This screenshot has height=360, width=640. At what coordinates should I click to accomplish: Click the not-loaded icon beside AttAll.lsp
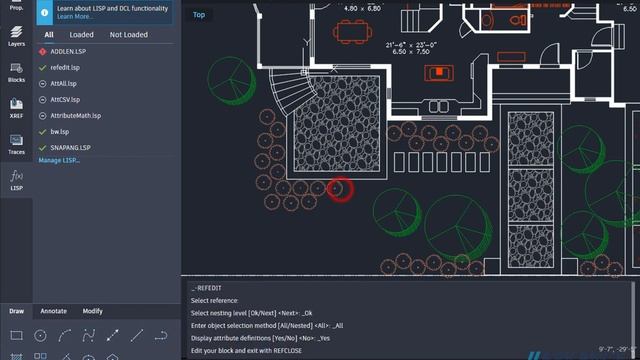(42, 84)
